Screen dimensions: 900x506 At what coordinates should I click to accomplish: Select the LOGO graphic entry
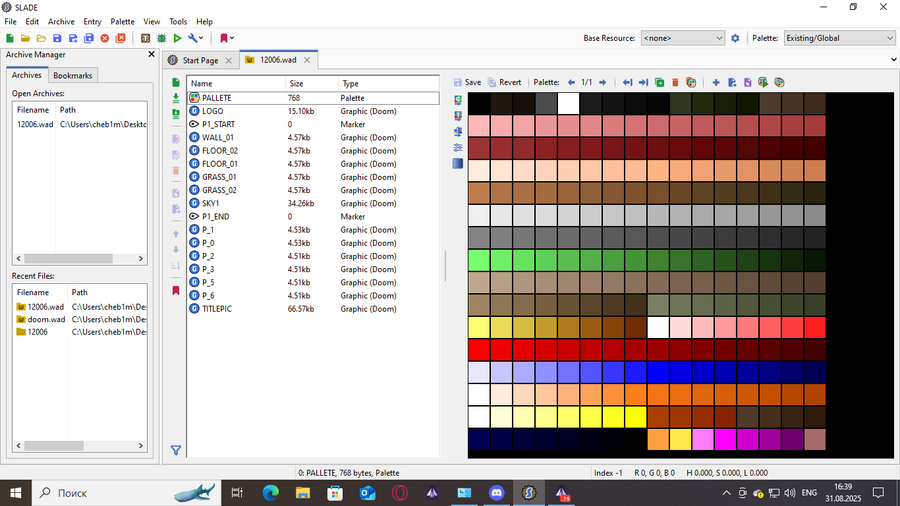pos(313,111)
